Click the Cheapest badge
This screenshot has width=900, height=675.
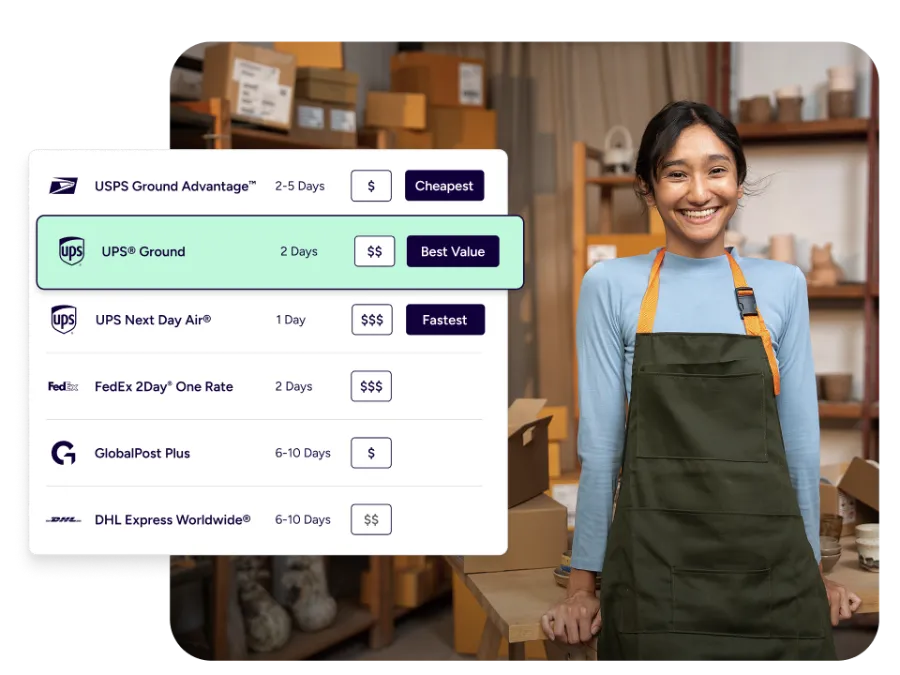click(x=444, y=185)
